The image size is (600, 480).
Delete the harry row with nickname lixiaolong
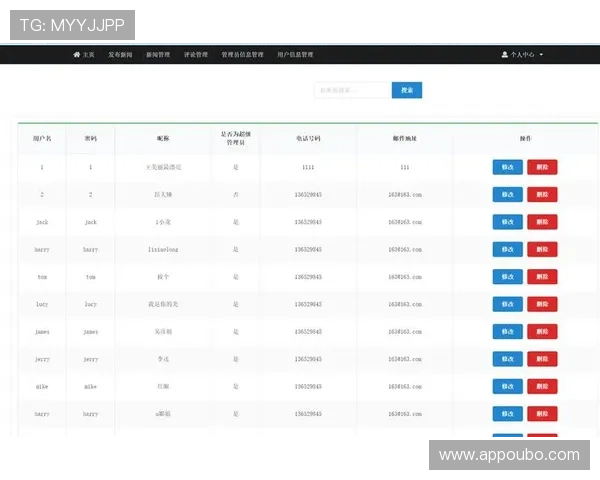(x=542, y=249)
